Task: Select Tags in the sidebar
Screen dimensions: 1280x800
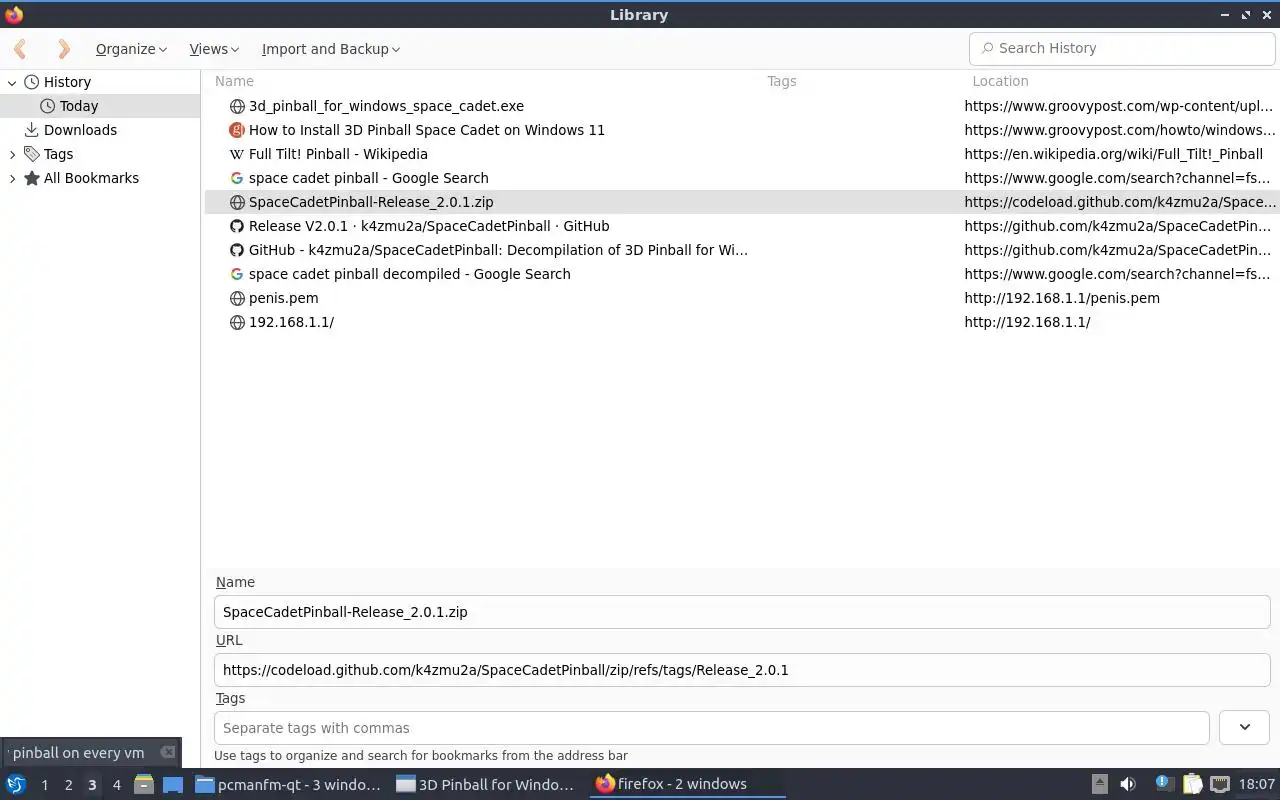Action: [x=58, y=154]
